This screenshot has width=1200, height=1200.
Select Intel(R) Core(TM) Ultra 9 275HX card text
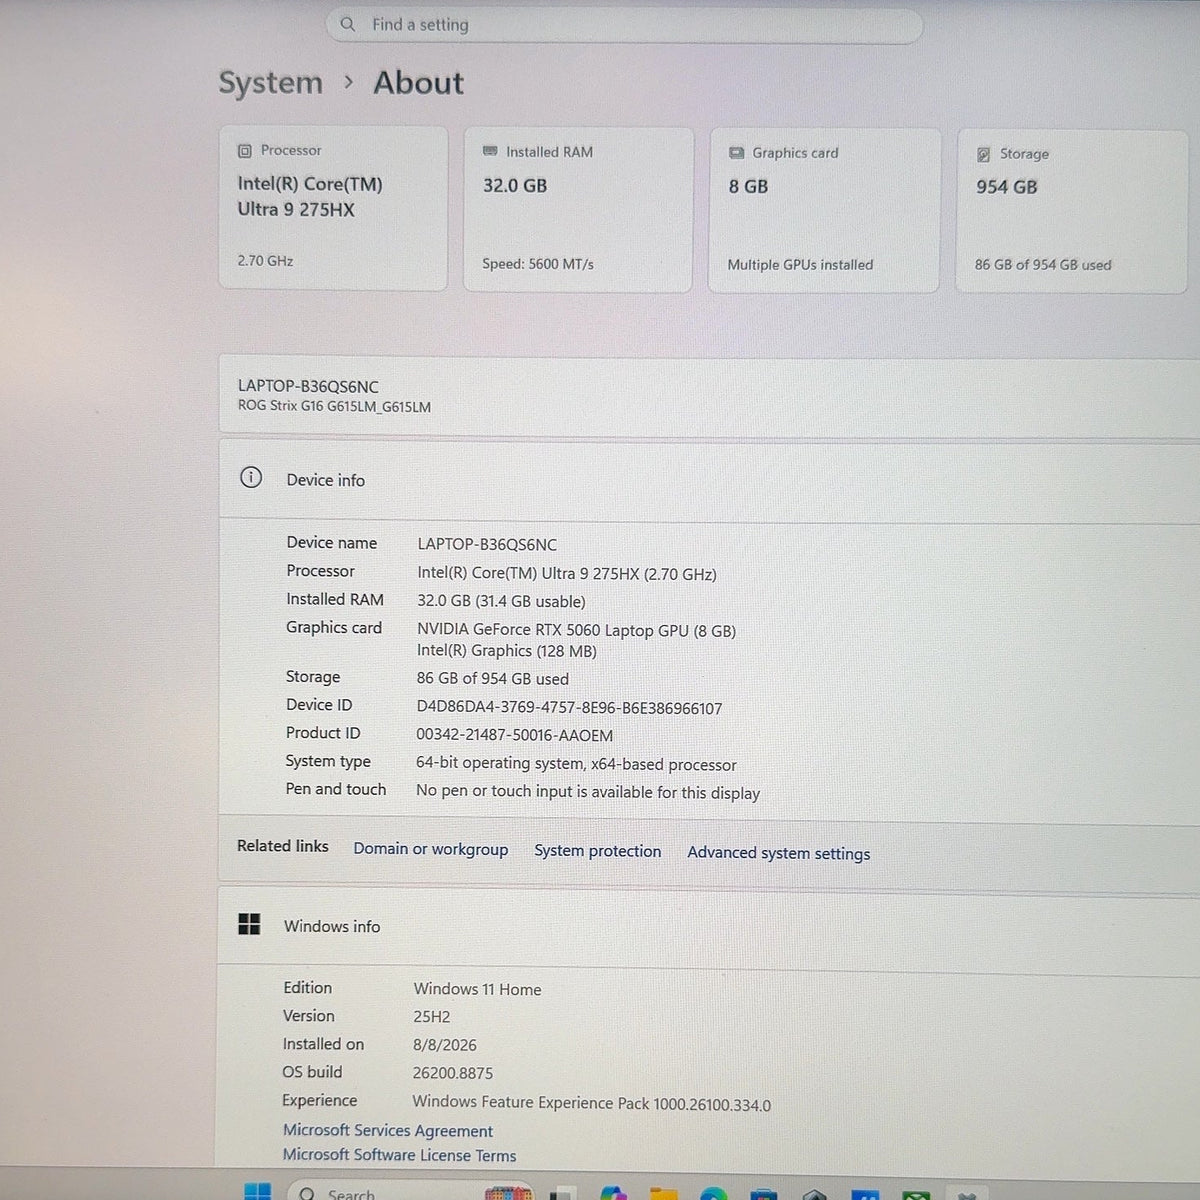pyautogui.click(x=310, y=197)
